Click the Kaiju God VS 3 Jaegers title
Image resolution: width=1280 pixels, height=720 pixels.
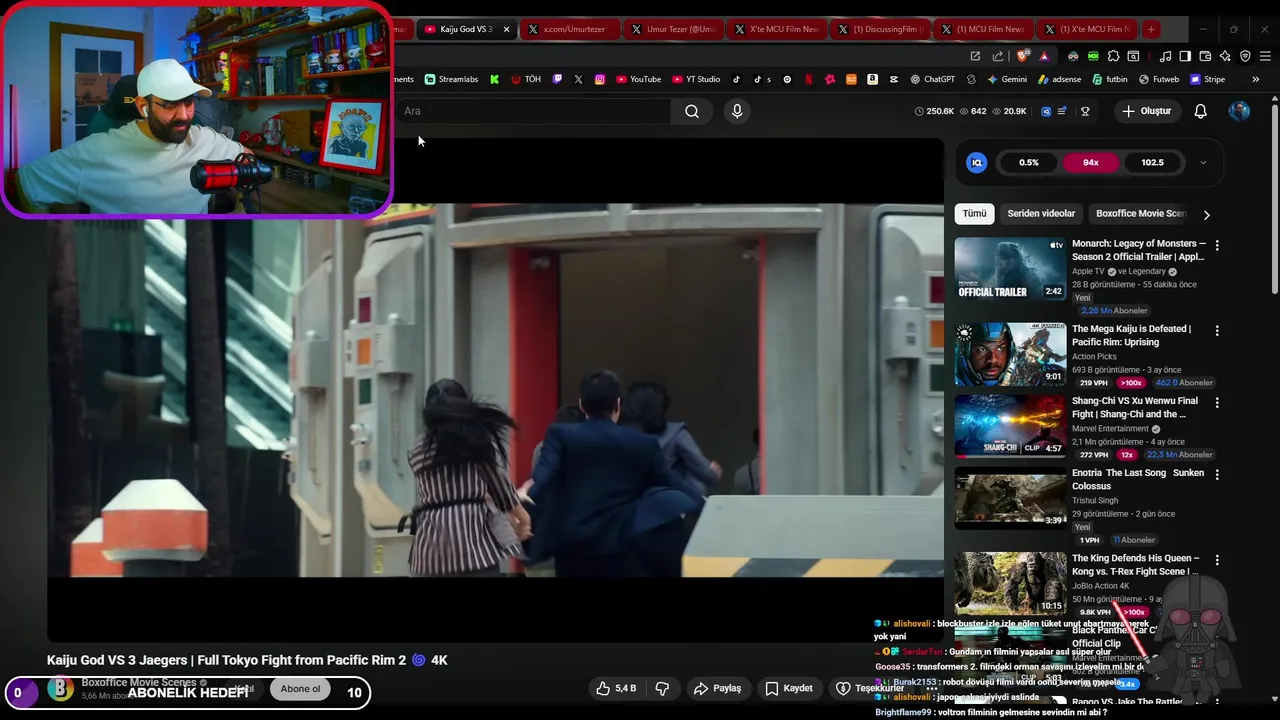pyautogui.click(x=247, y=660)
